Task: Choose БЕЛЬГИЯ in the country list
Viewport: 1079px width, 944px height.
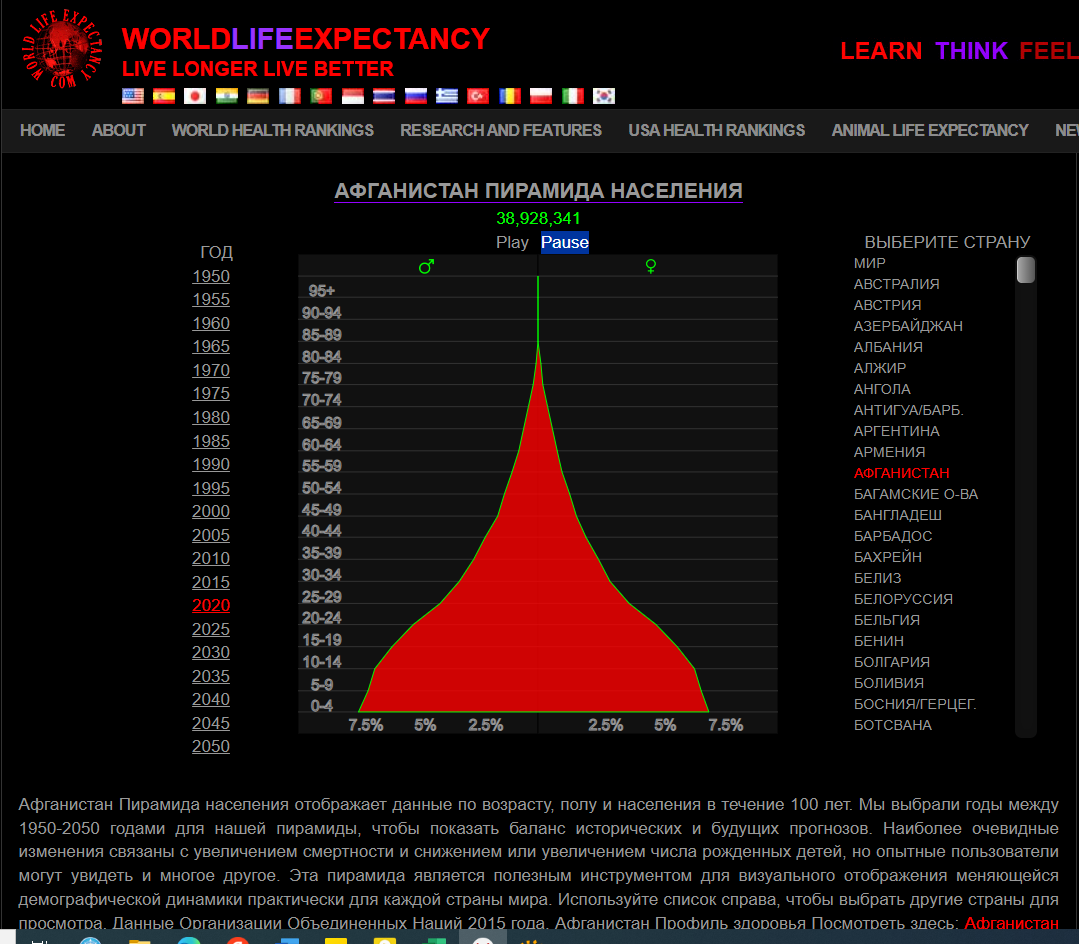Action: coord(886,620)
